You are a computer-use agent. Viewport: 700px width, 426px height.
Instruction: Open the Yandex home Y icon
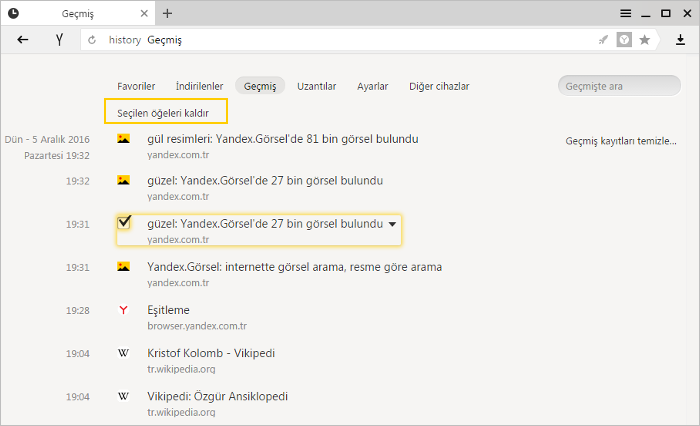pyautogui.click(x=59, y=40)
